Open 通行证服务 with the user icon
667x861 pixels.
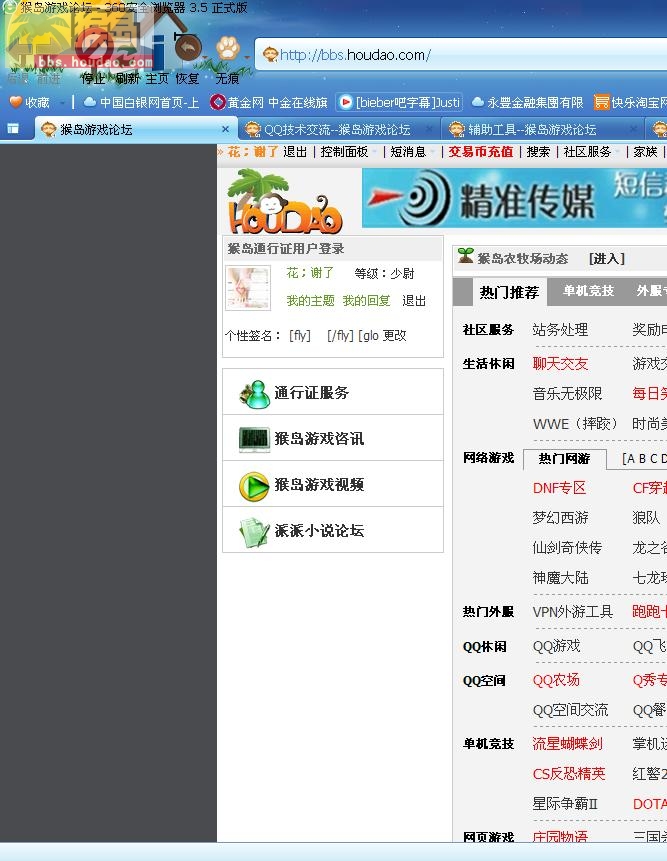click(x=333, y=392)
